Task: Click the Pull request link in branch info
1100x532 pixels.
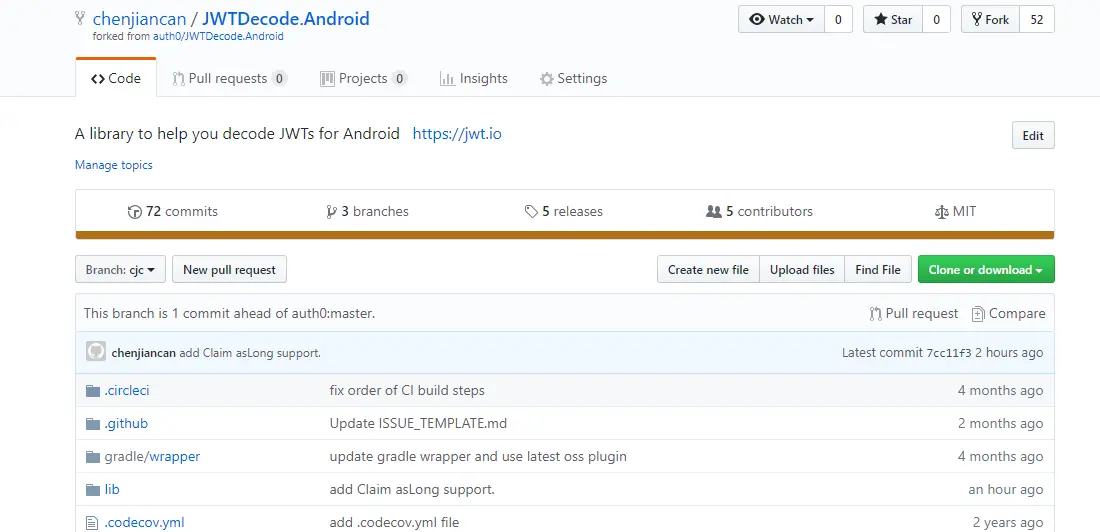Action: click(914, 314)
